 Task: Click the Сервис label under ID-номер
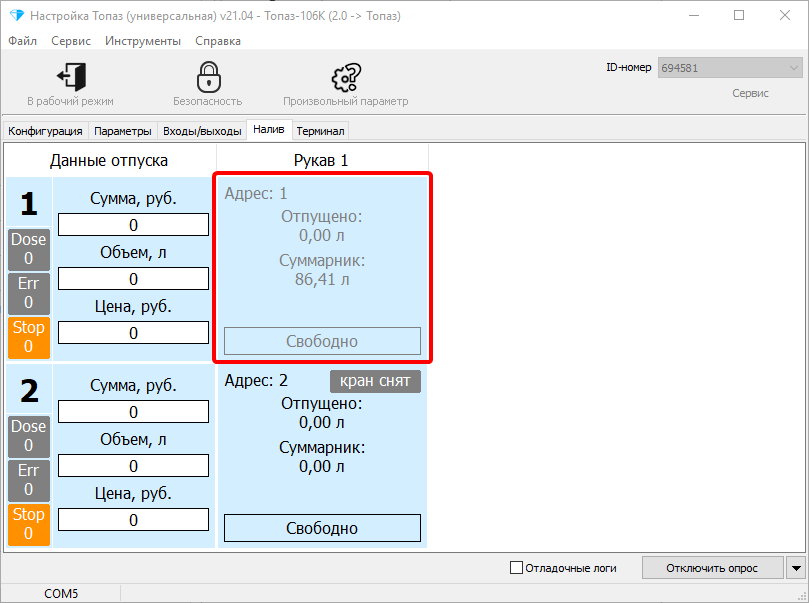click(750, 93)
